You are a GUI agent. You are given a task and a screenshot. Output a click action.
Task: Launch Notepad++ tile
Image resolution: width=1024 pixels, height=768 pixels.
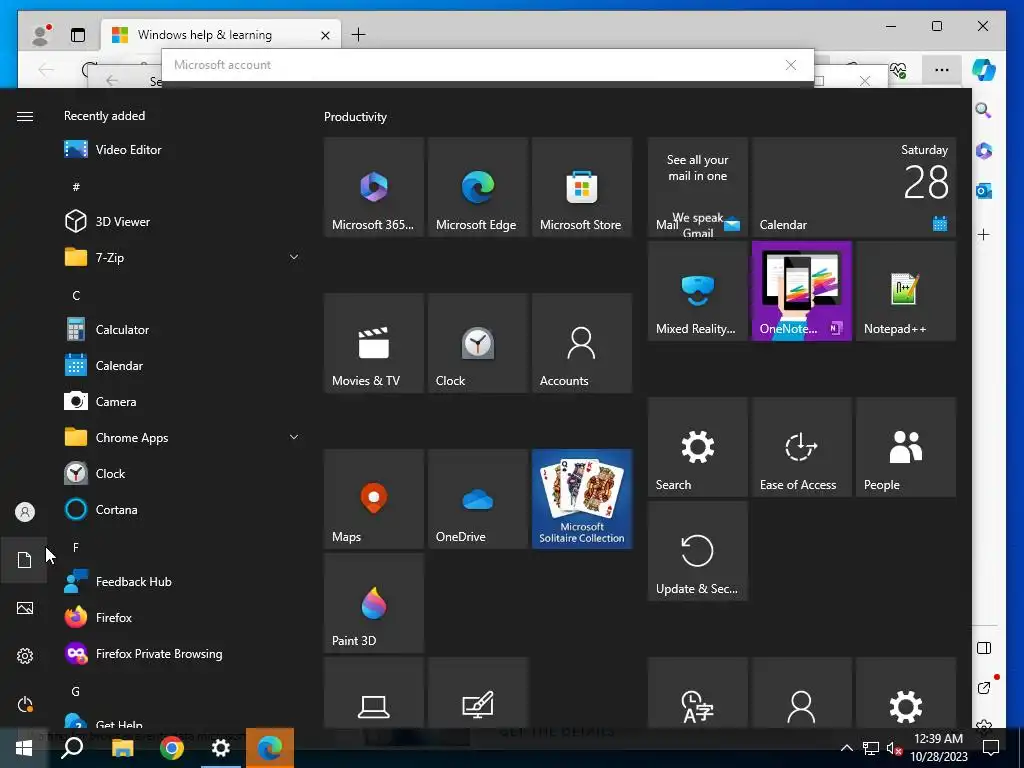905,291
